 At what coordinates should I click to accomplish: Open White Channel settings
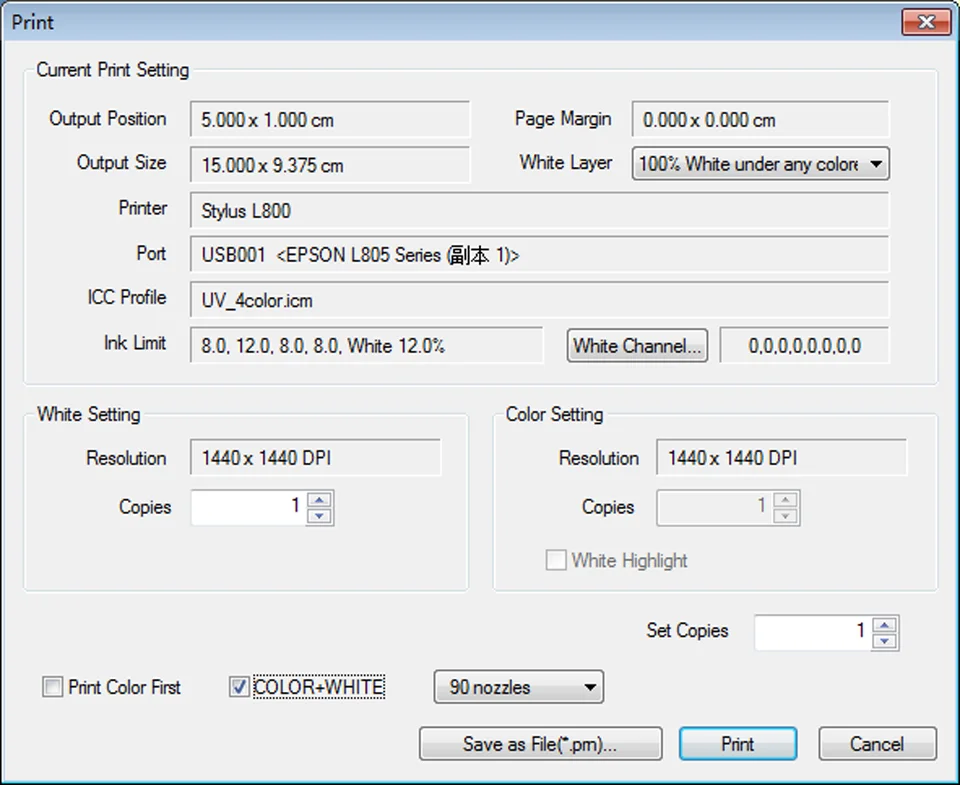637,346
